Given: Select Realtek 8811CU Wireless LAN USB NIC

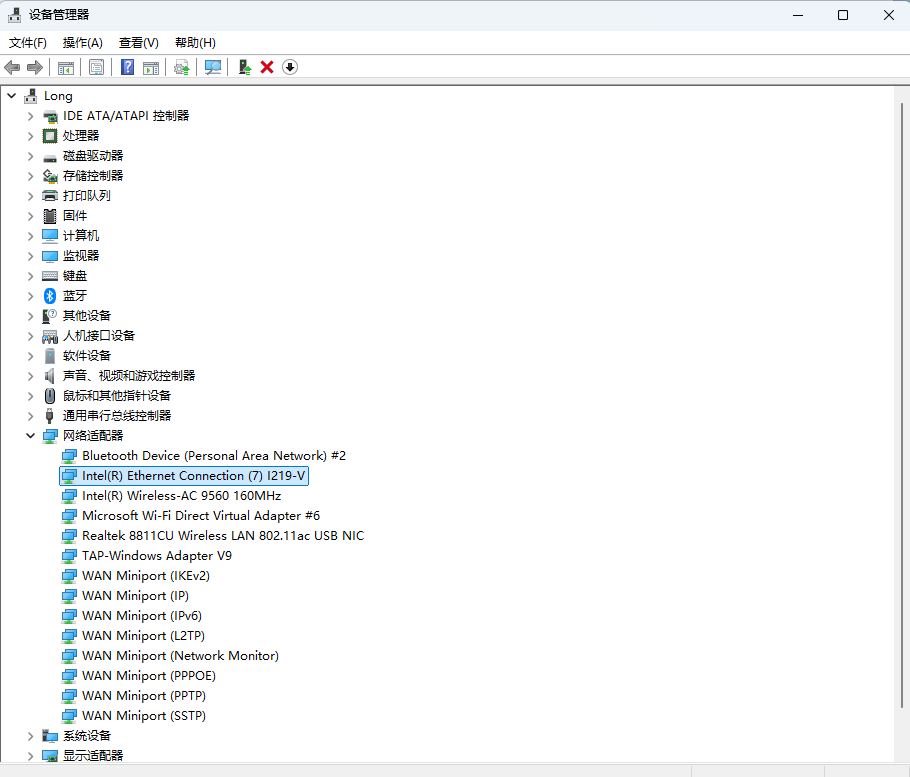Looking at the screenshot, I should tap(222, 536).
